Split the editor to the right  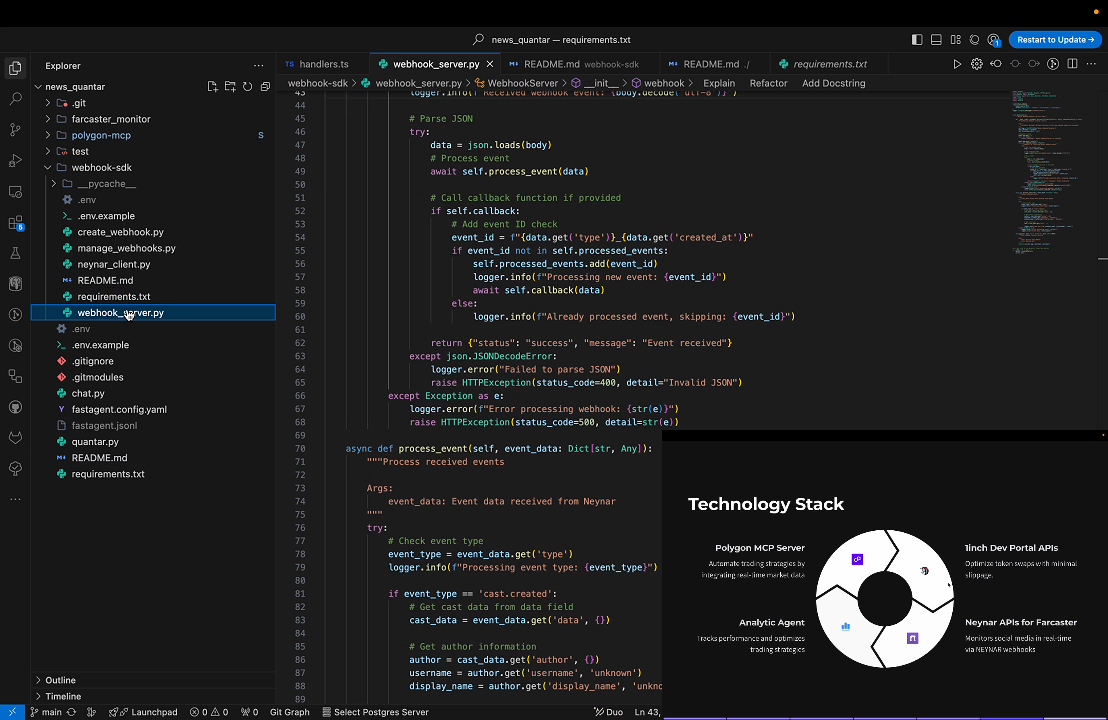coord(1072,64)
